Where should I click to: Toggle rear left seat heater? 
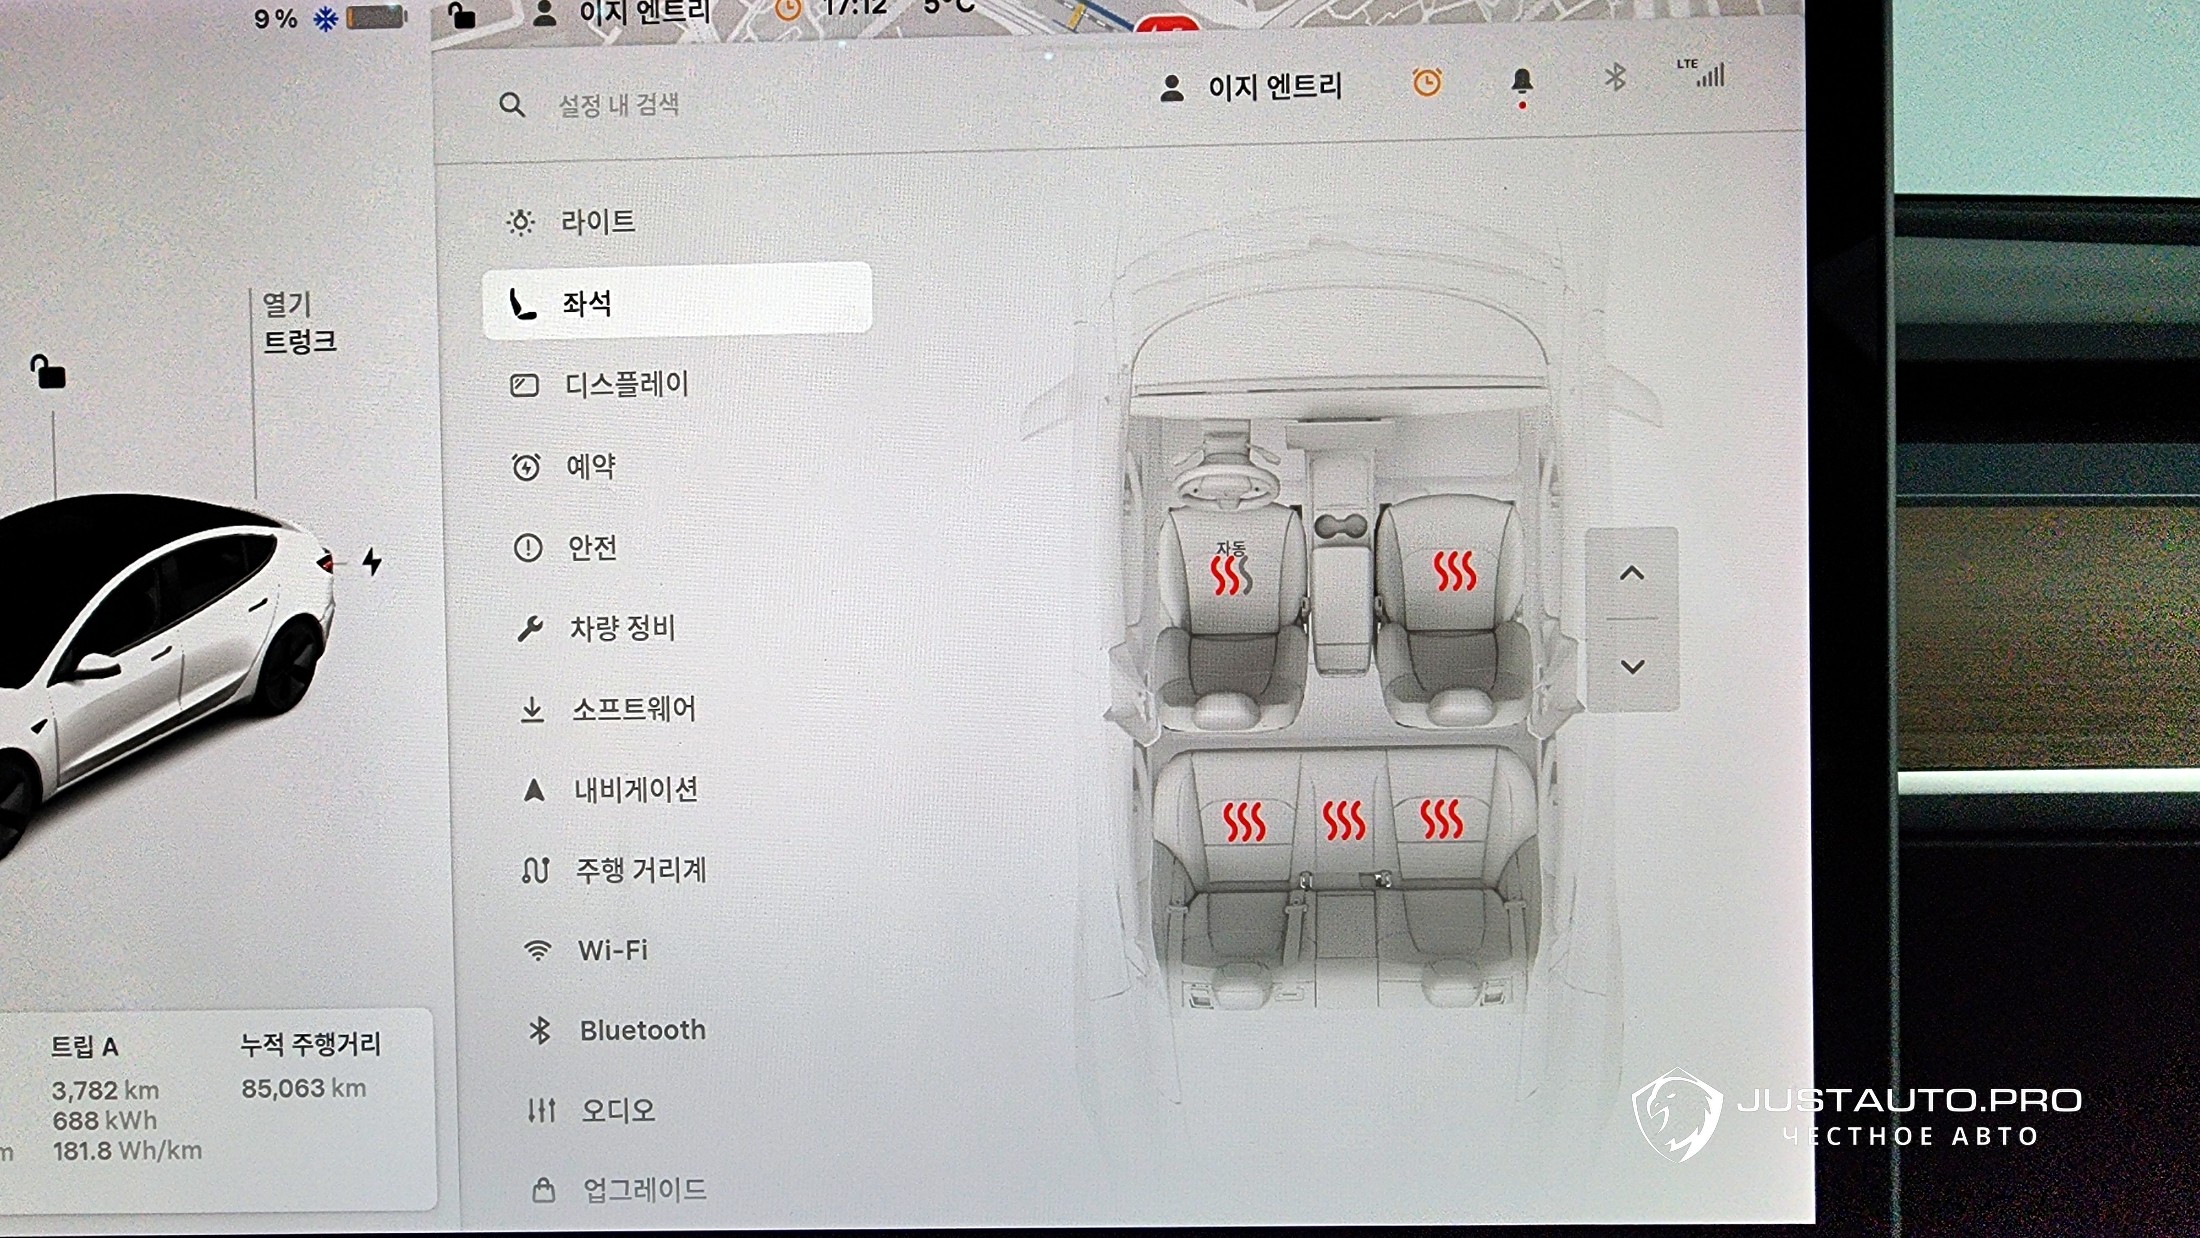pos(1244,822)
